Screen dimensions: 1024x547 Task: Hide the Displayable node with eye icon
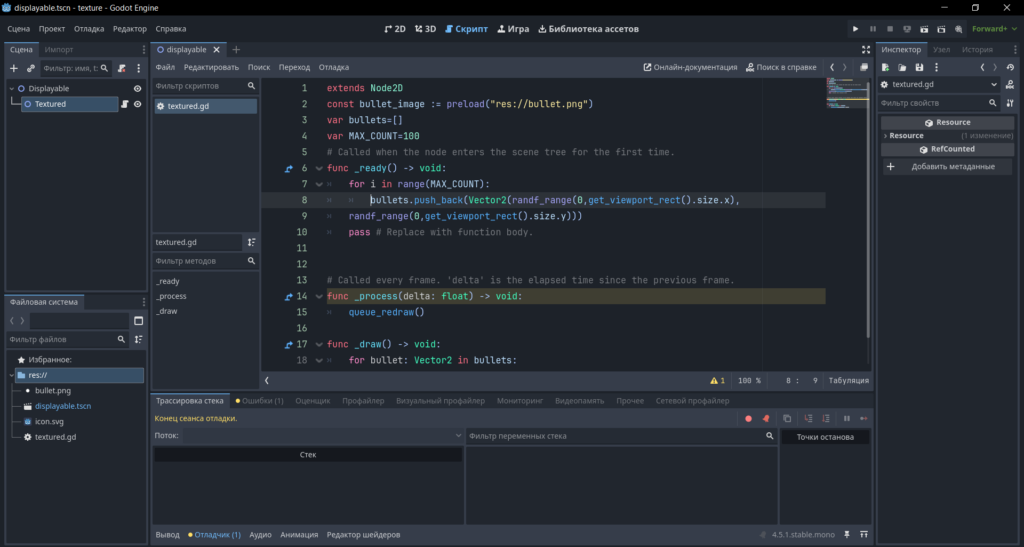tap(138, 89)
